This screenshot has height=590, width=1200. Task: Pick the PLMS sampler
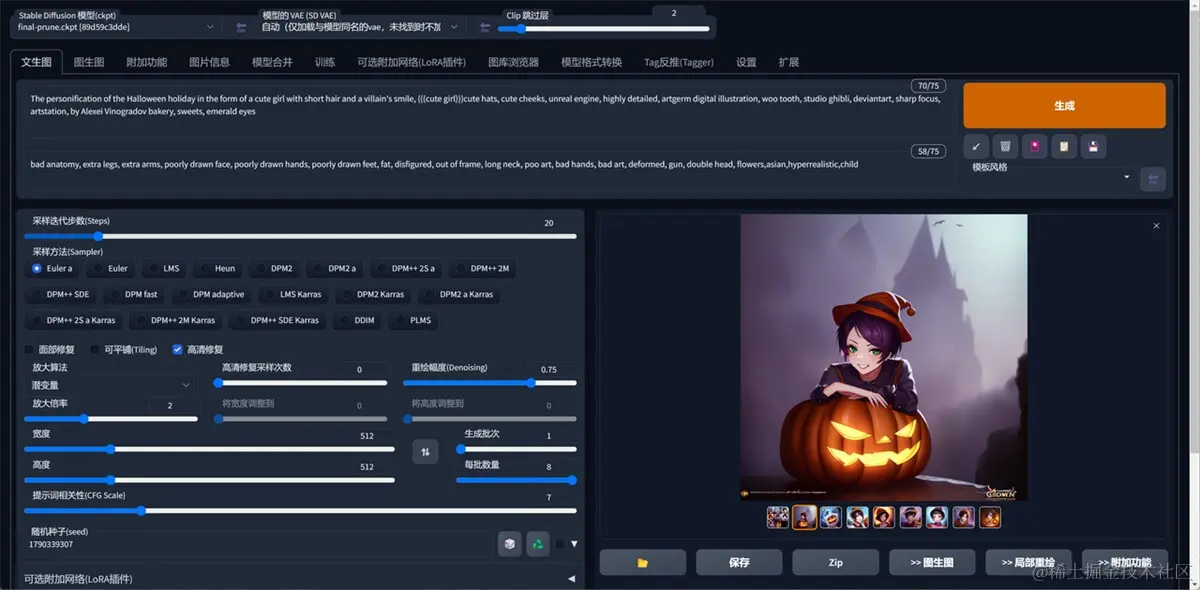[x=413, y=320]
